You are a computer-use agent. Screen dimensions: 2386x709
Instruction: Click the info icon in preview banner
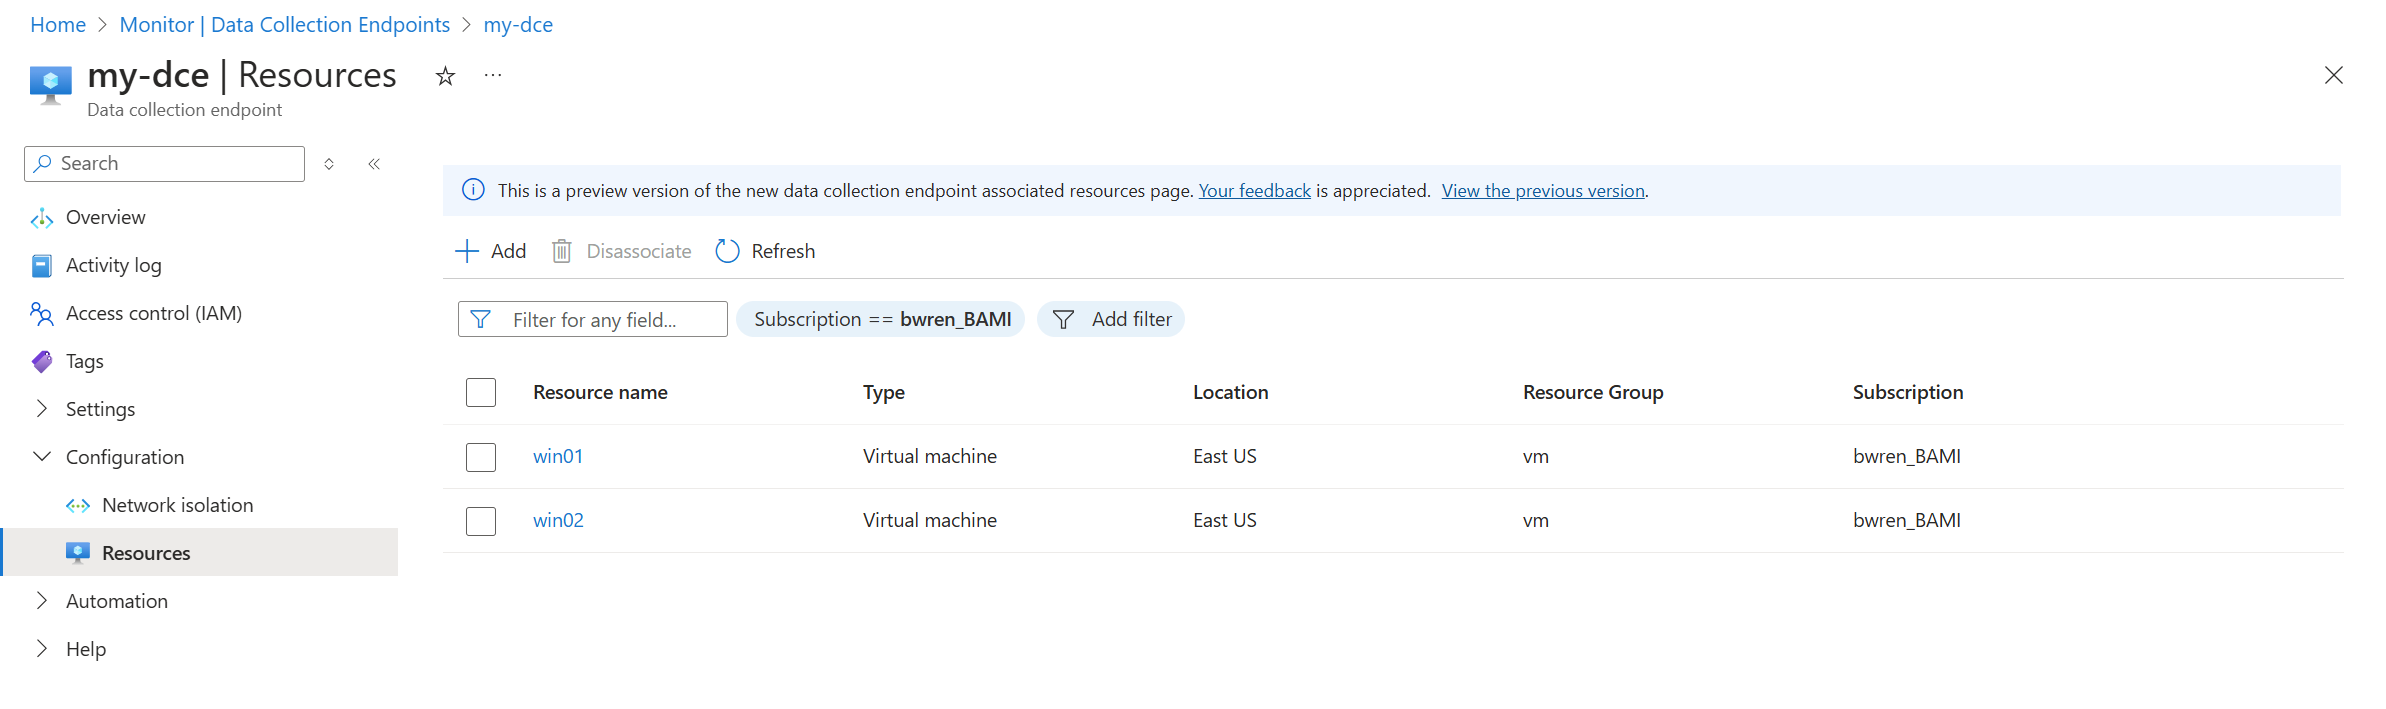point(473,190)
